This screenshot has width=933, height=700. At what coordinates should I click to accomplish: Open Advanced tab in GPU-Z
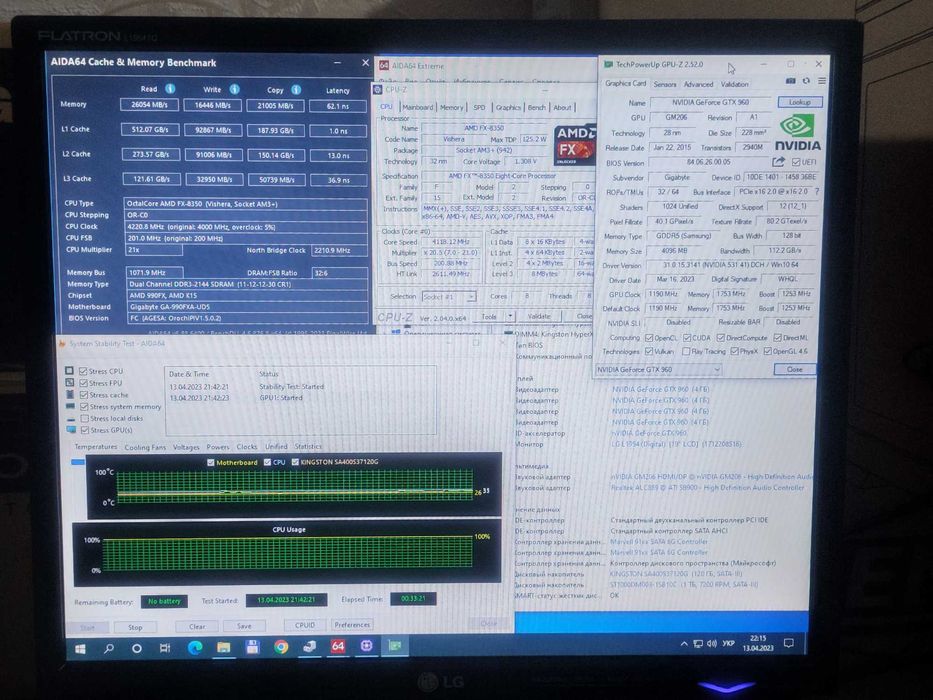pyautogui.click(x=698, y=85)
